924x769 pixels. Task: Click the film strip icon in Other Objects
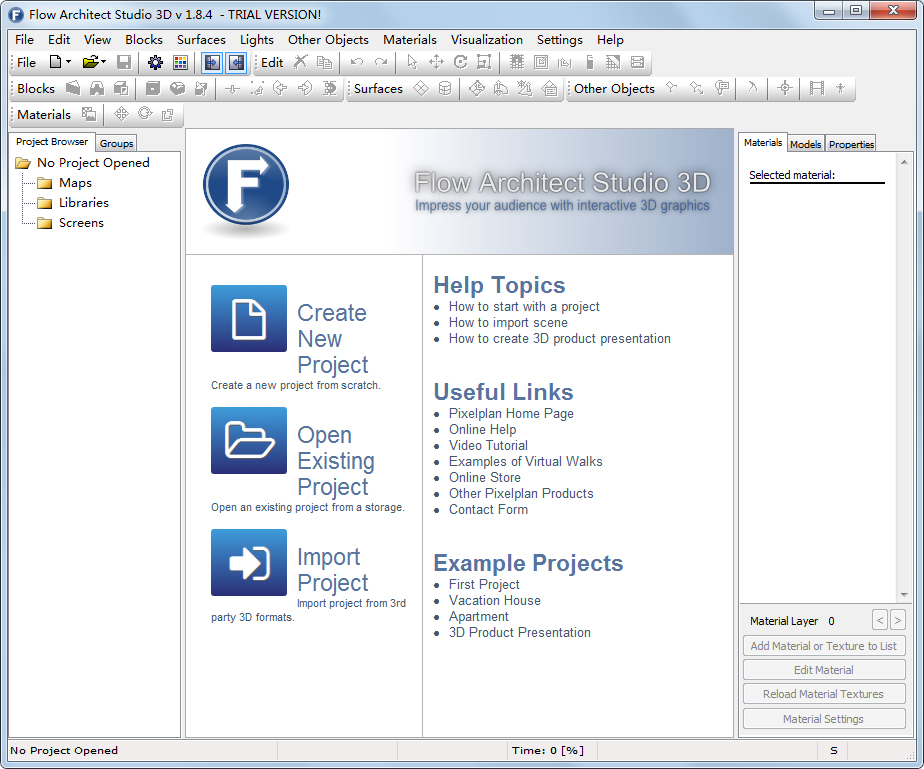[816, 88]
